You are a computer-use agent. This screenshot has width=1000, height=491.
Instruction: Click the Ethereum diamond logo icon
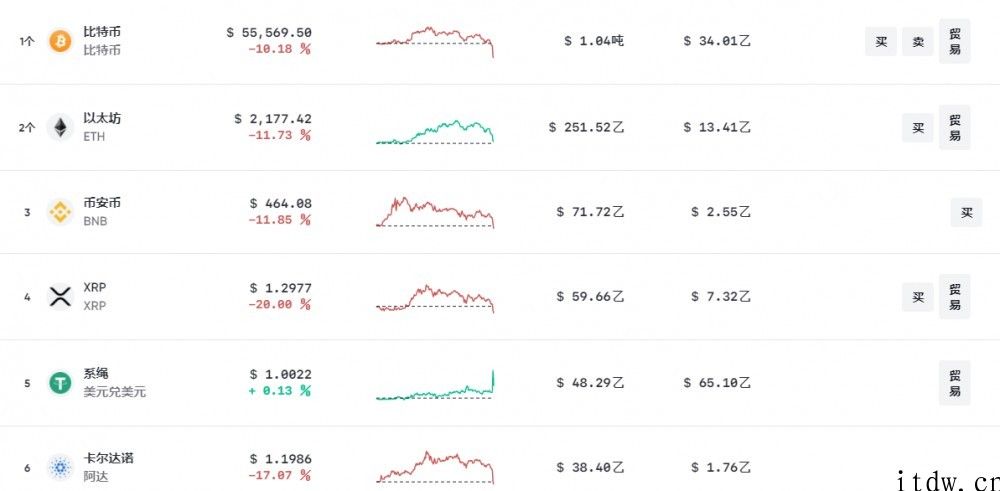click(x=61, y=127)
